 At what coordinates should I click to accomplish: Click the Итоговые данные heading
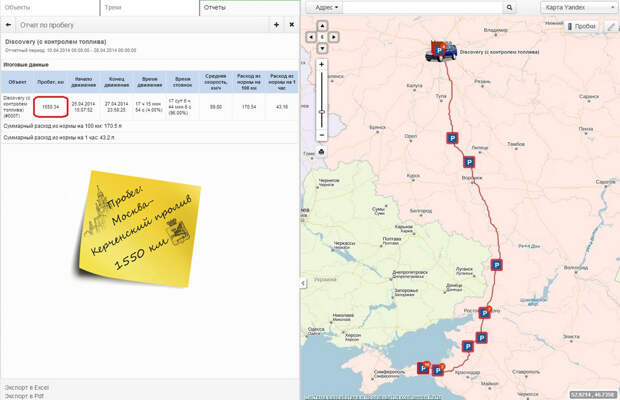(x=26, y=64)
